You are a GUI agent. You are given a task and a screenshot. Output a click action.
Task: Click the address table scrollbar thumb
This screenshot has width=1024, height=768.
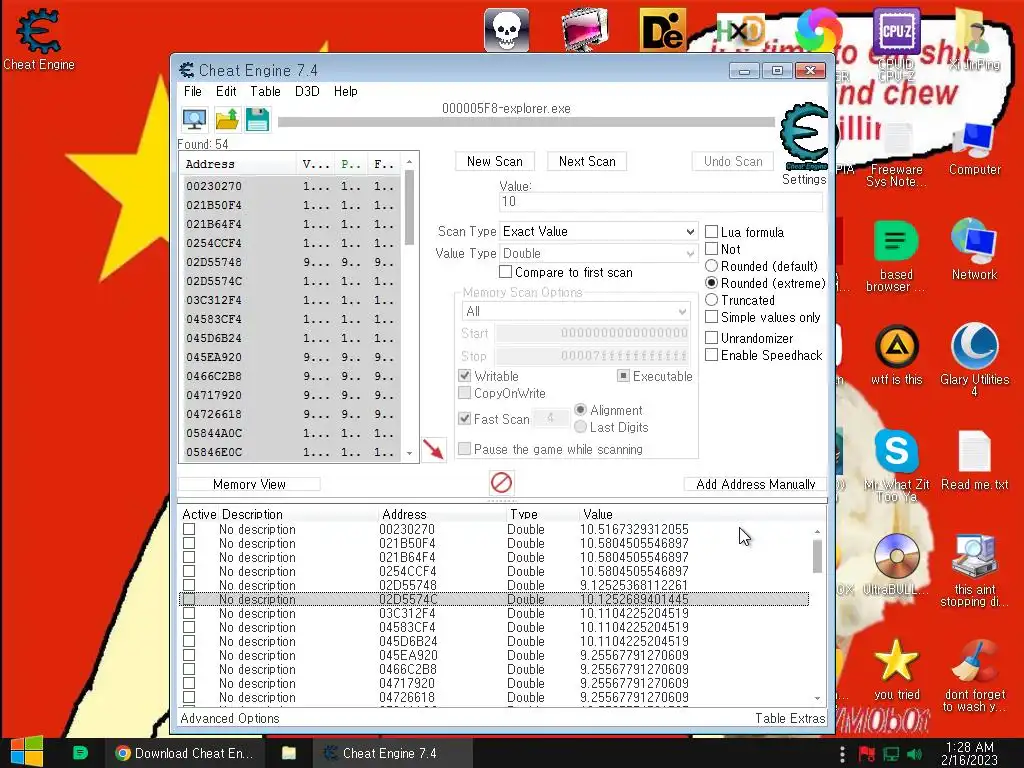pos(817,557)
